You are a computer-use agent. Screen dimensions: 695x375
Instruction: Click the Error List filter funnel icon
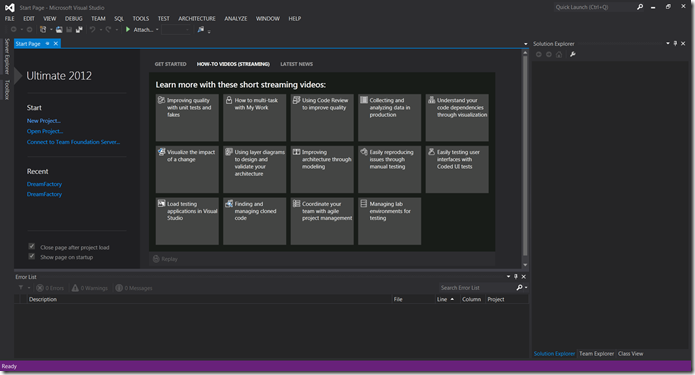21,288
